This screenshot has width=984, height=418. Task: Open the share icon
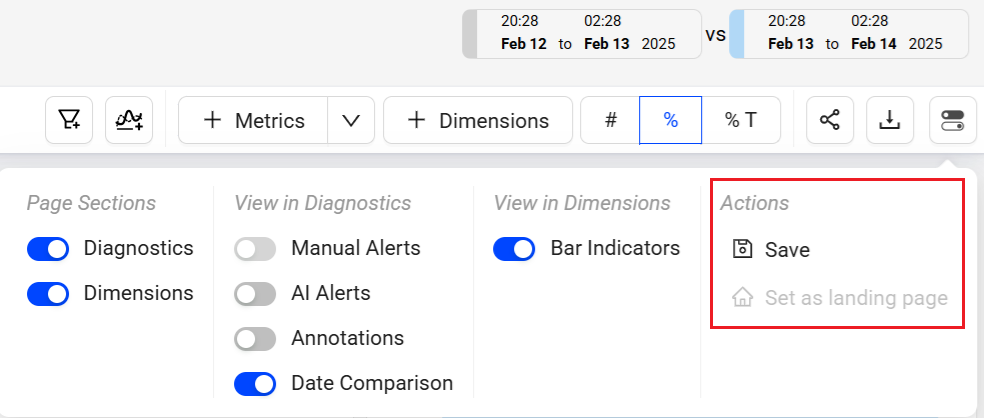830,120
